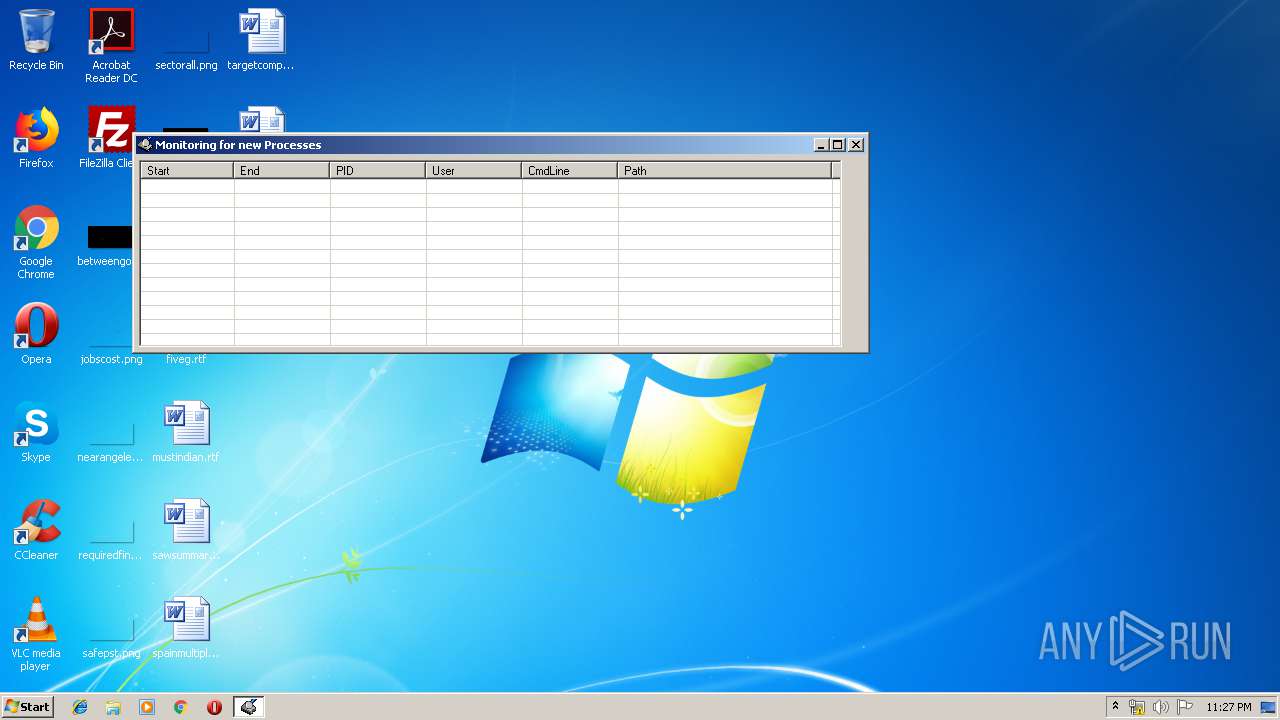This screenshot has width=1280, height=720.
Task: Open Windows Media Player from the taskbar
Action: 147,707
